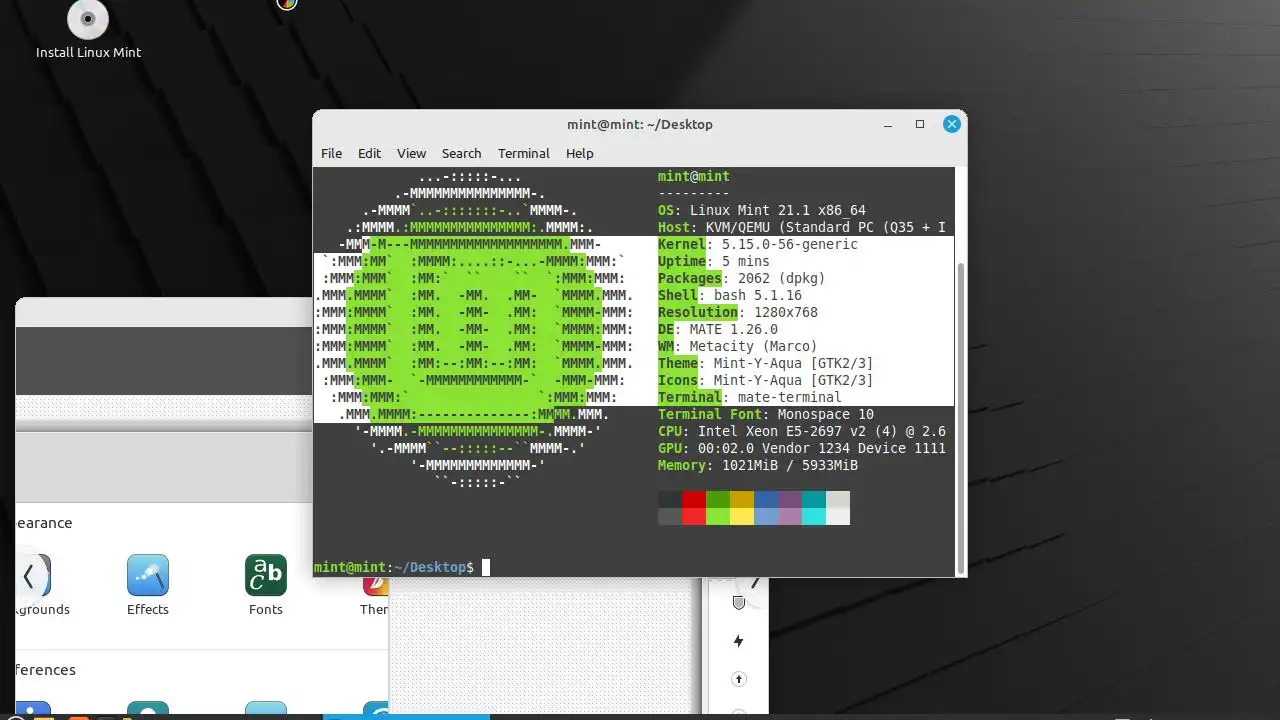1280x720 pixels.
Task: Click the 'Packages: 2062 (dpkg)' line
Action: [x=742, y=278]
